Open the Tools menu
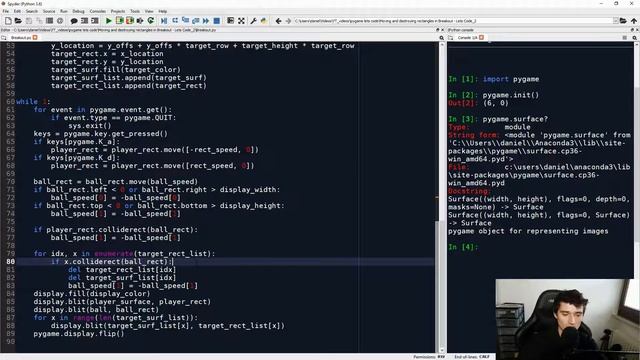 pos(135,11)
